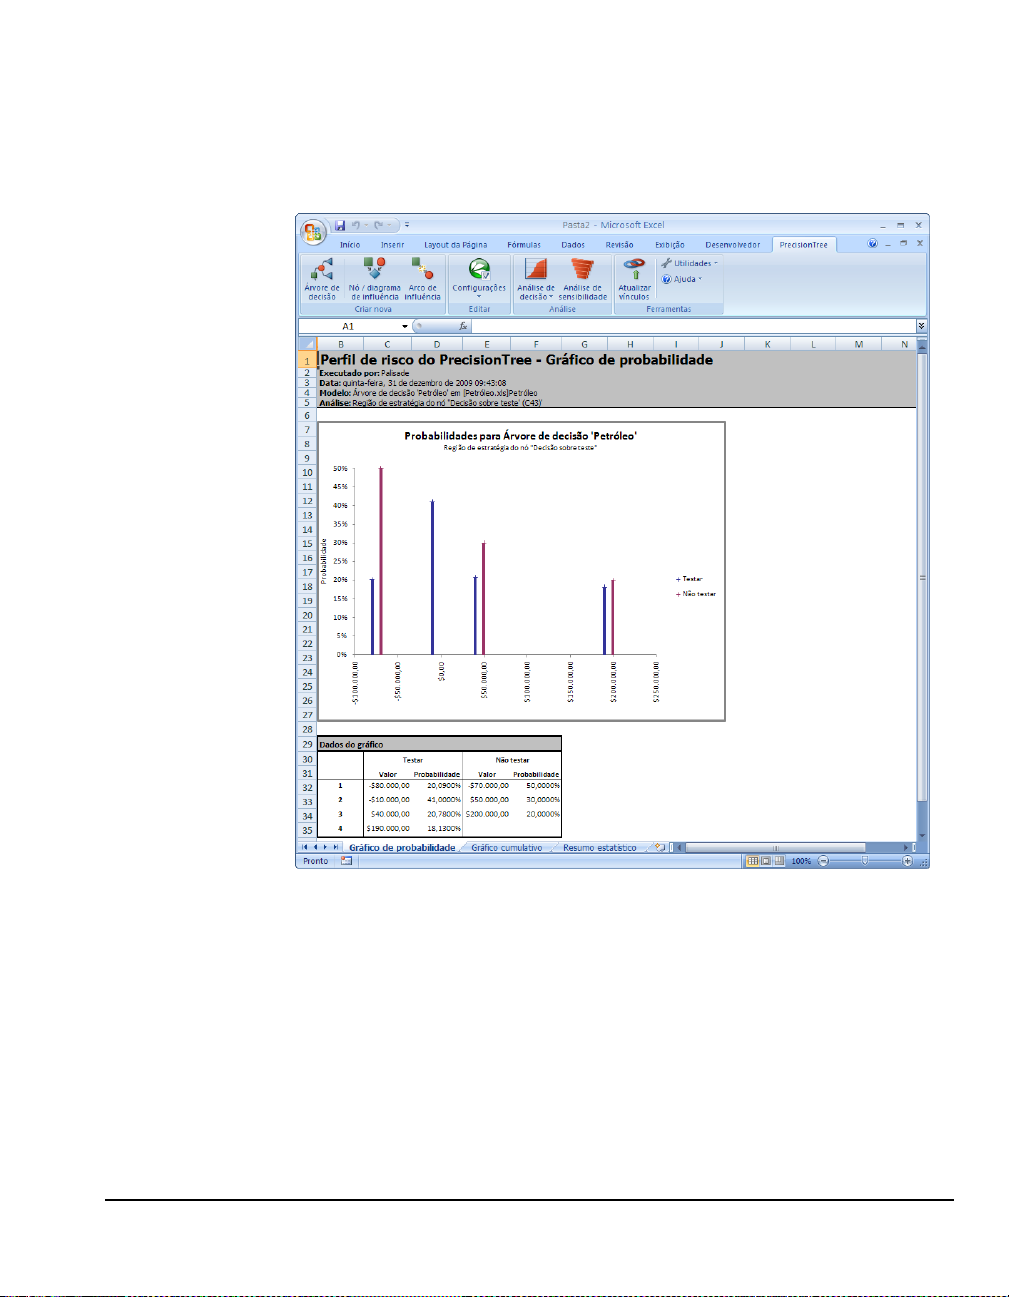Click the 'Não testar' legend entry
This screenshot has width=1009, height=1297.
point(696,594)
